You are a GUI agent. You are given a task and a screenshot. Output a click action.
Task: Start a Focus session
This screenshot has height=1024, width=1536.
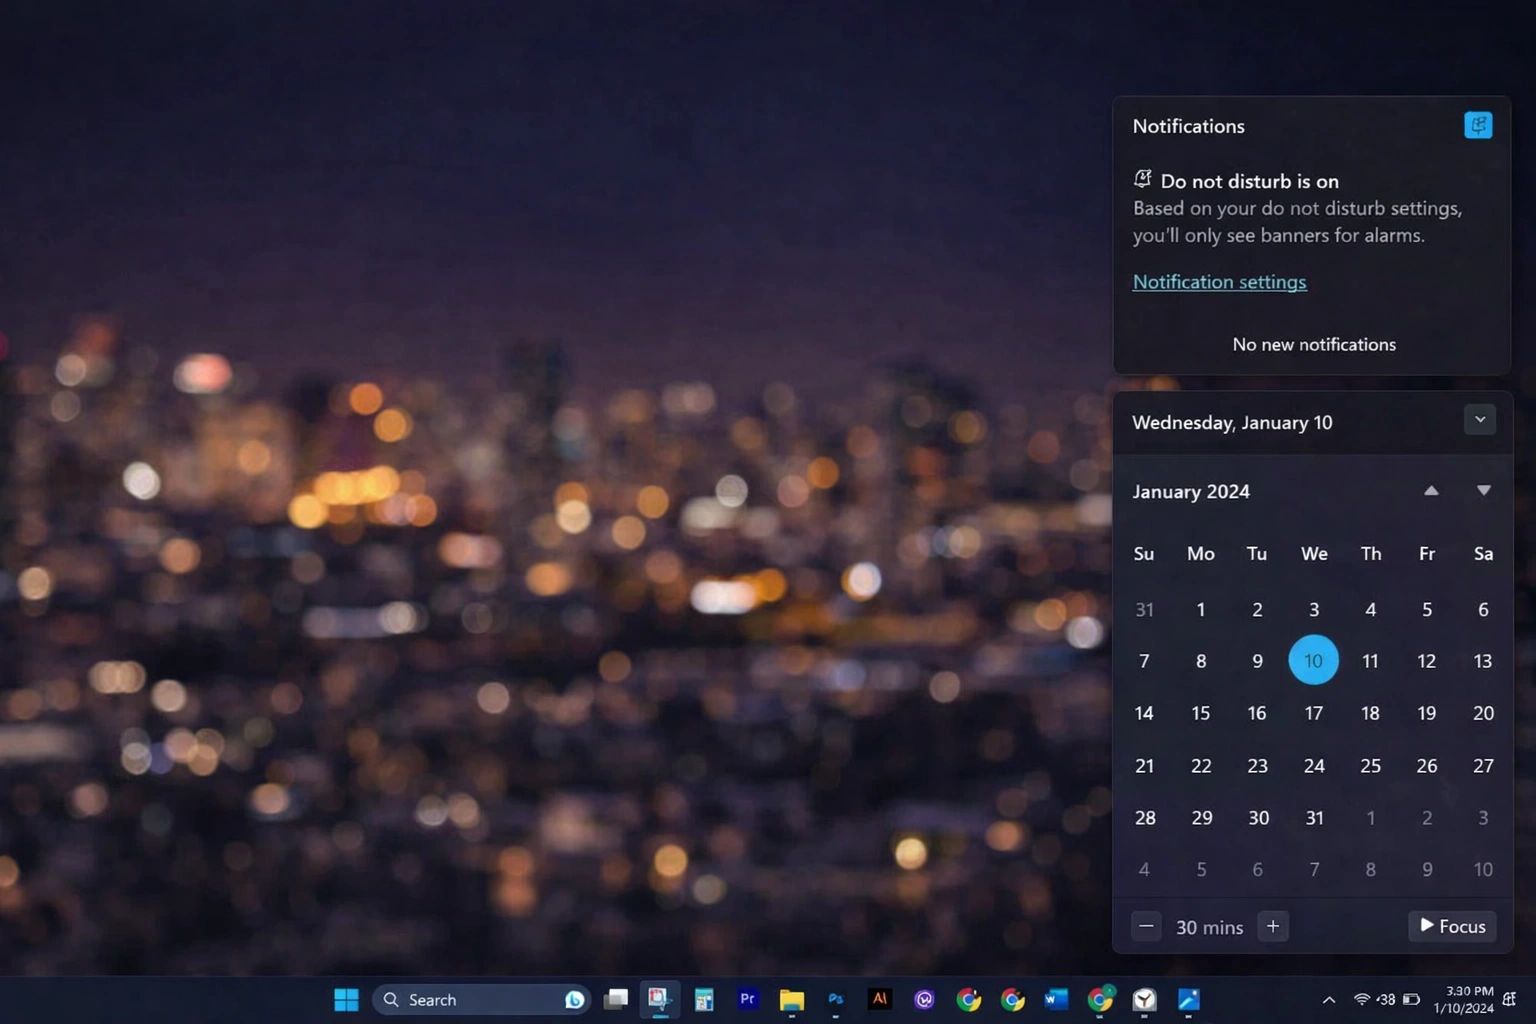point(1451,926)
